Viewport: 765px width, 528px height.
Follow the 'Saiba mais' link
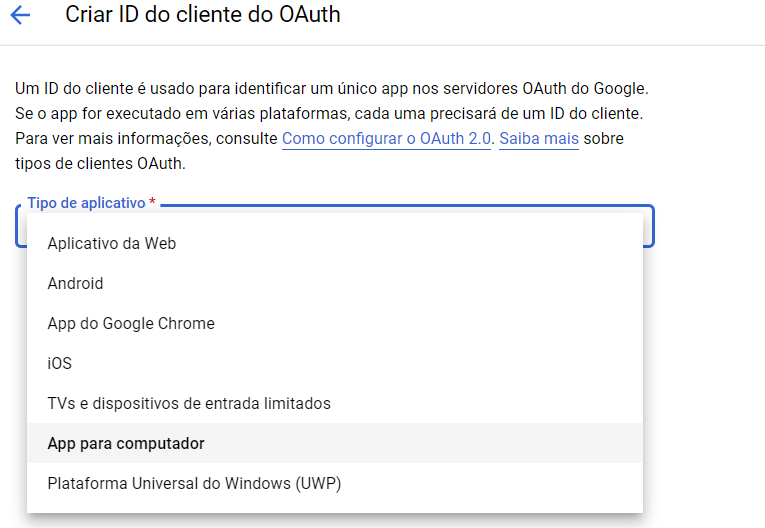pyautogui.click(x=539, y=139)
